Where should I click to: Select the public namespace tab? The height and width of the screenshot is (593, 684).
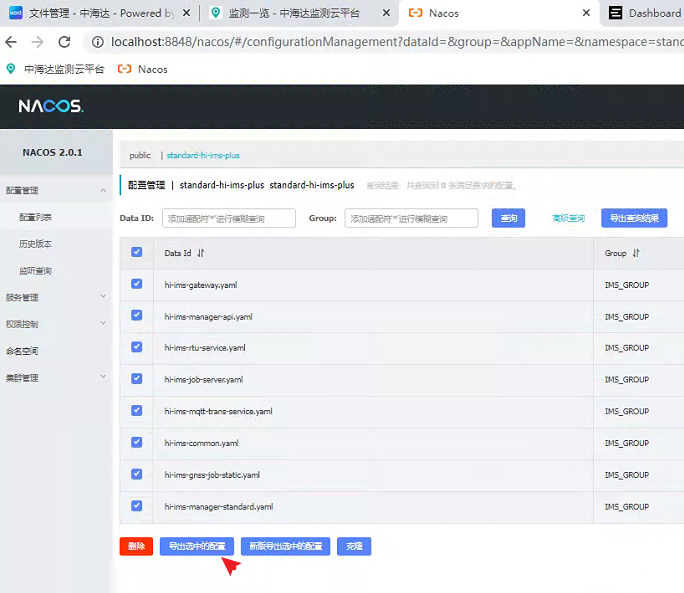[x=140, y=156]
